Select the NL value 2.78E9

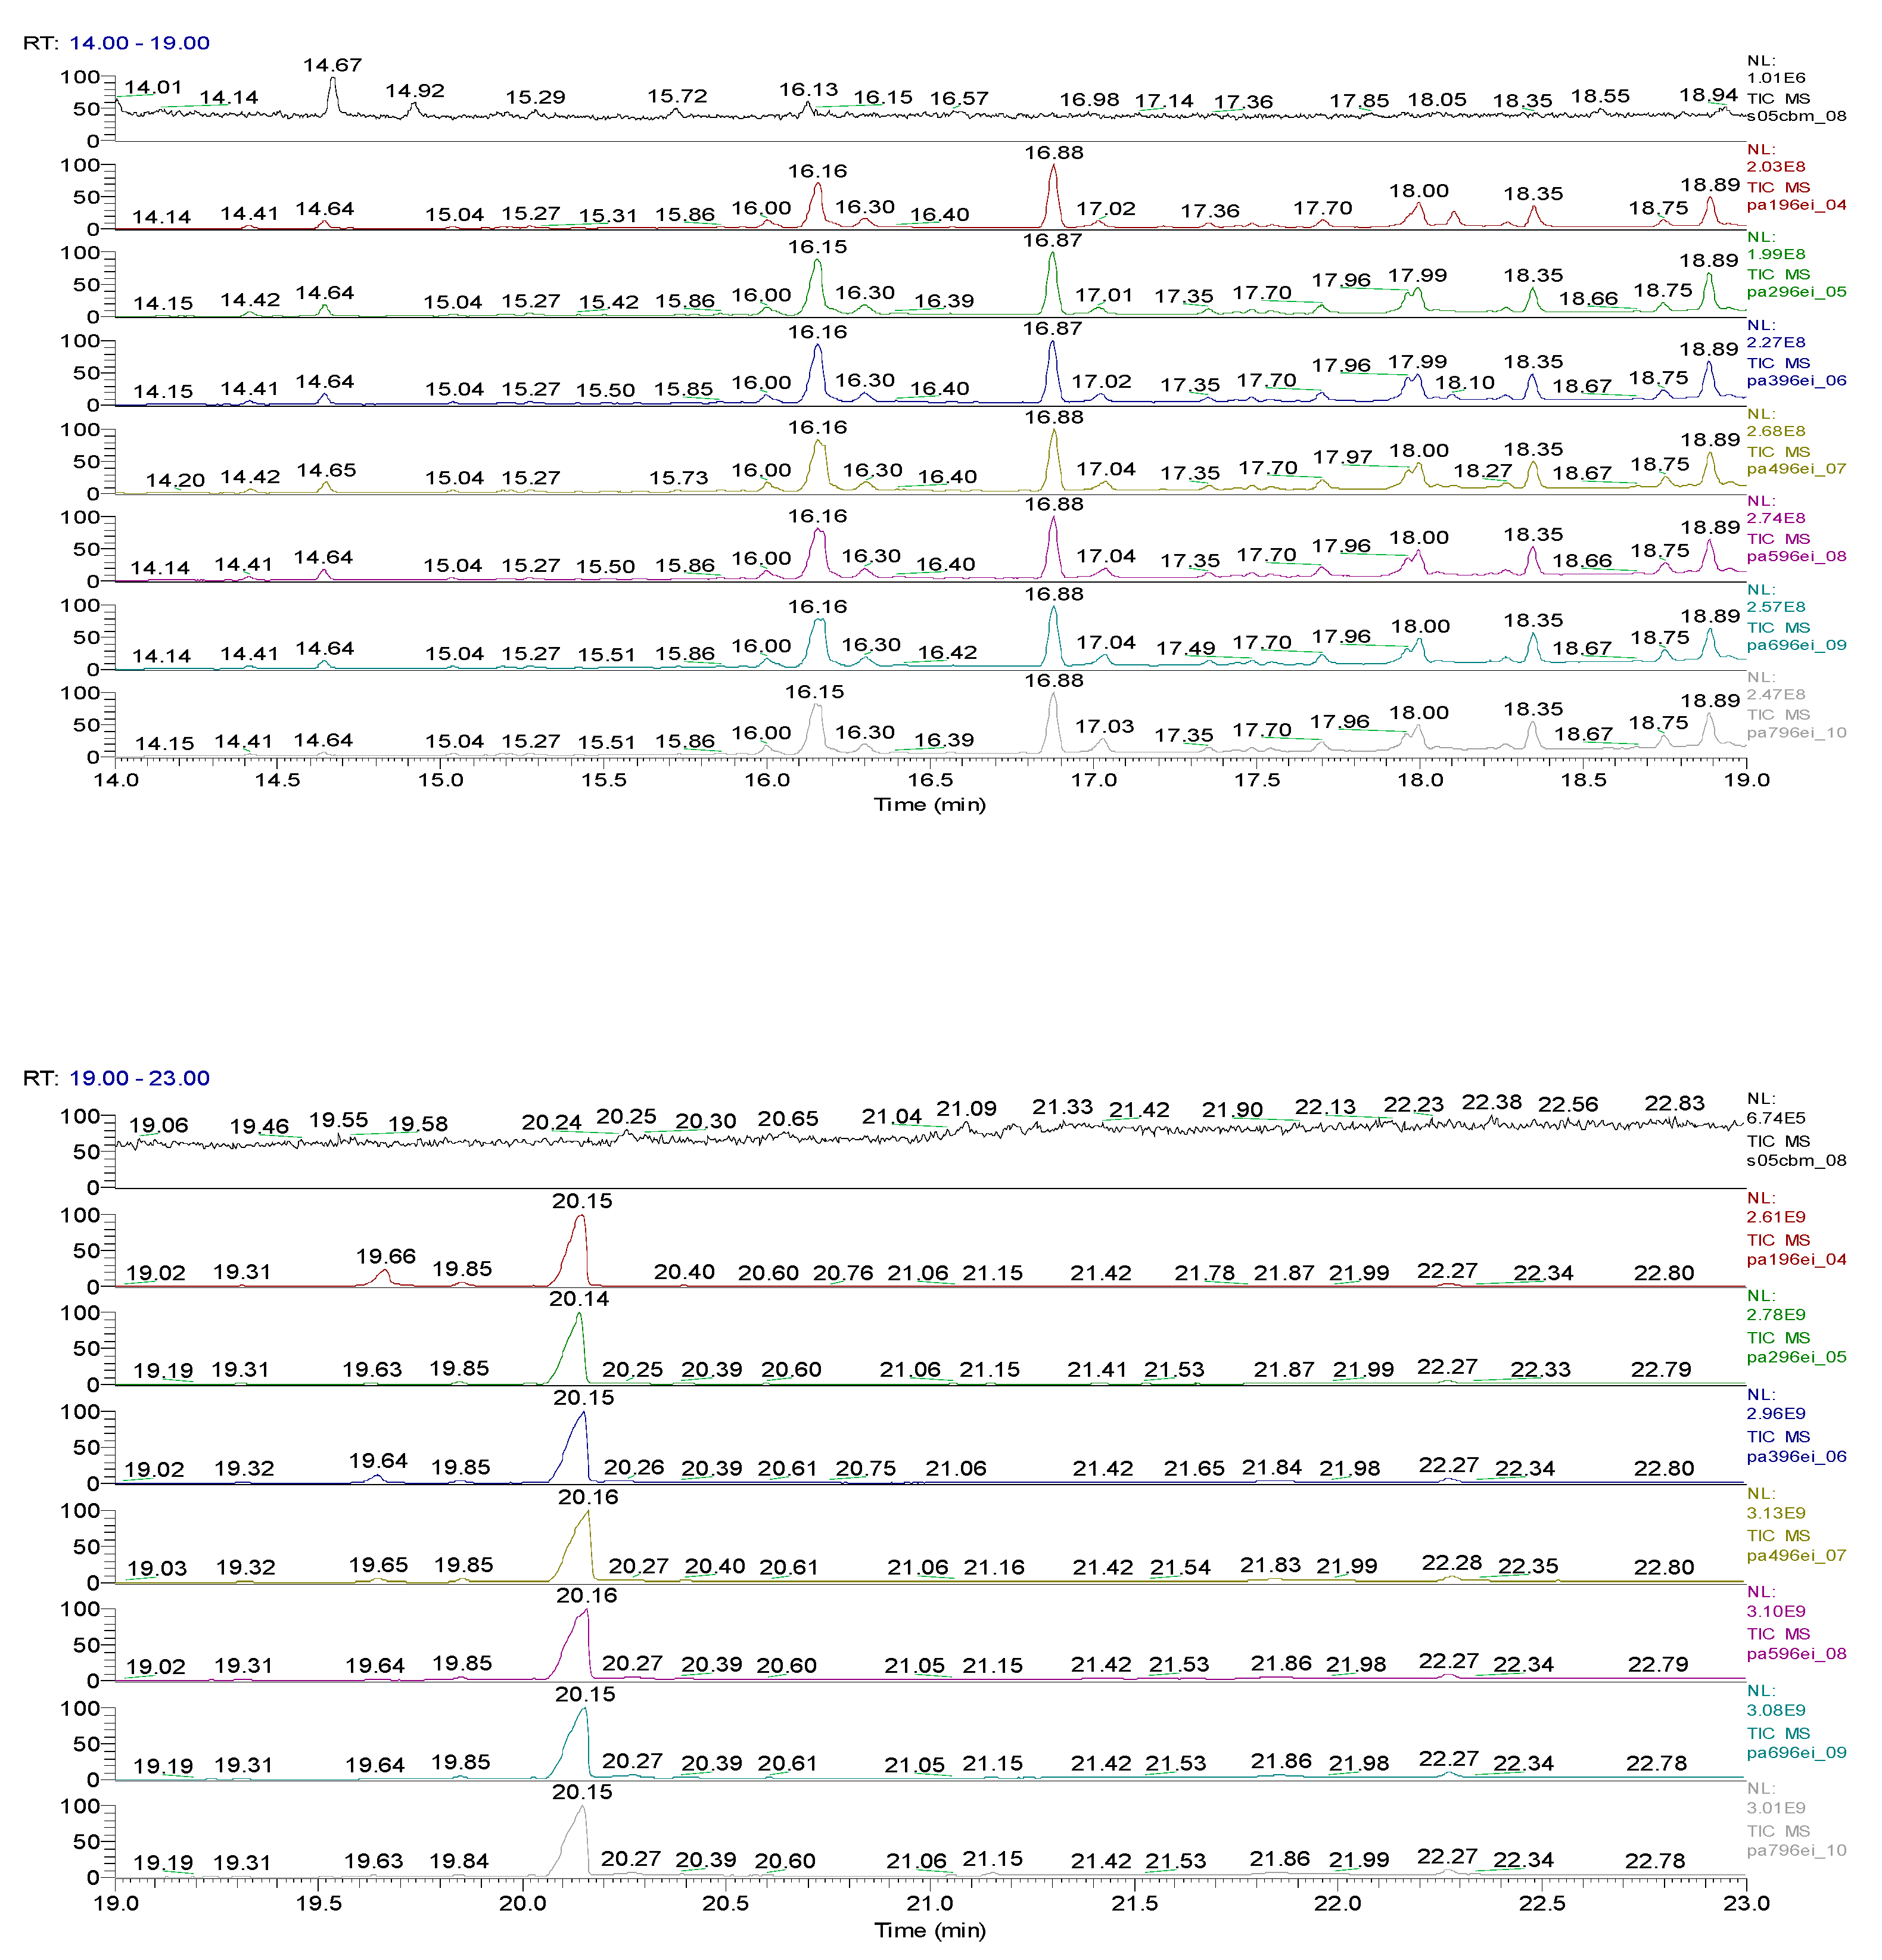pyautogui.click(x=1776, y=1315)
